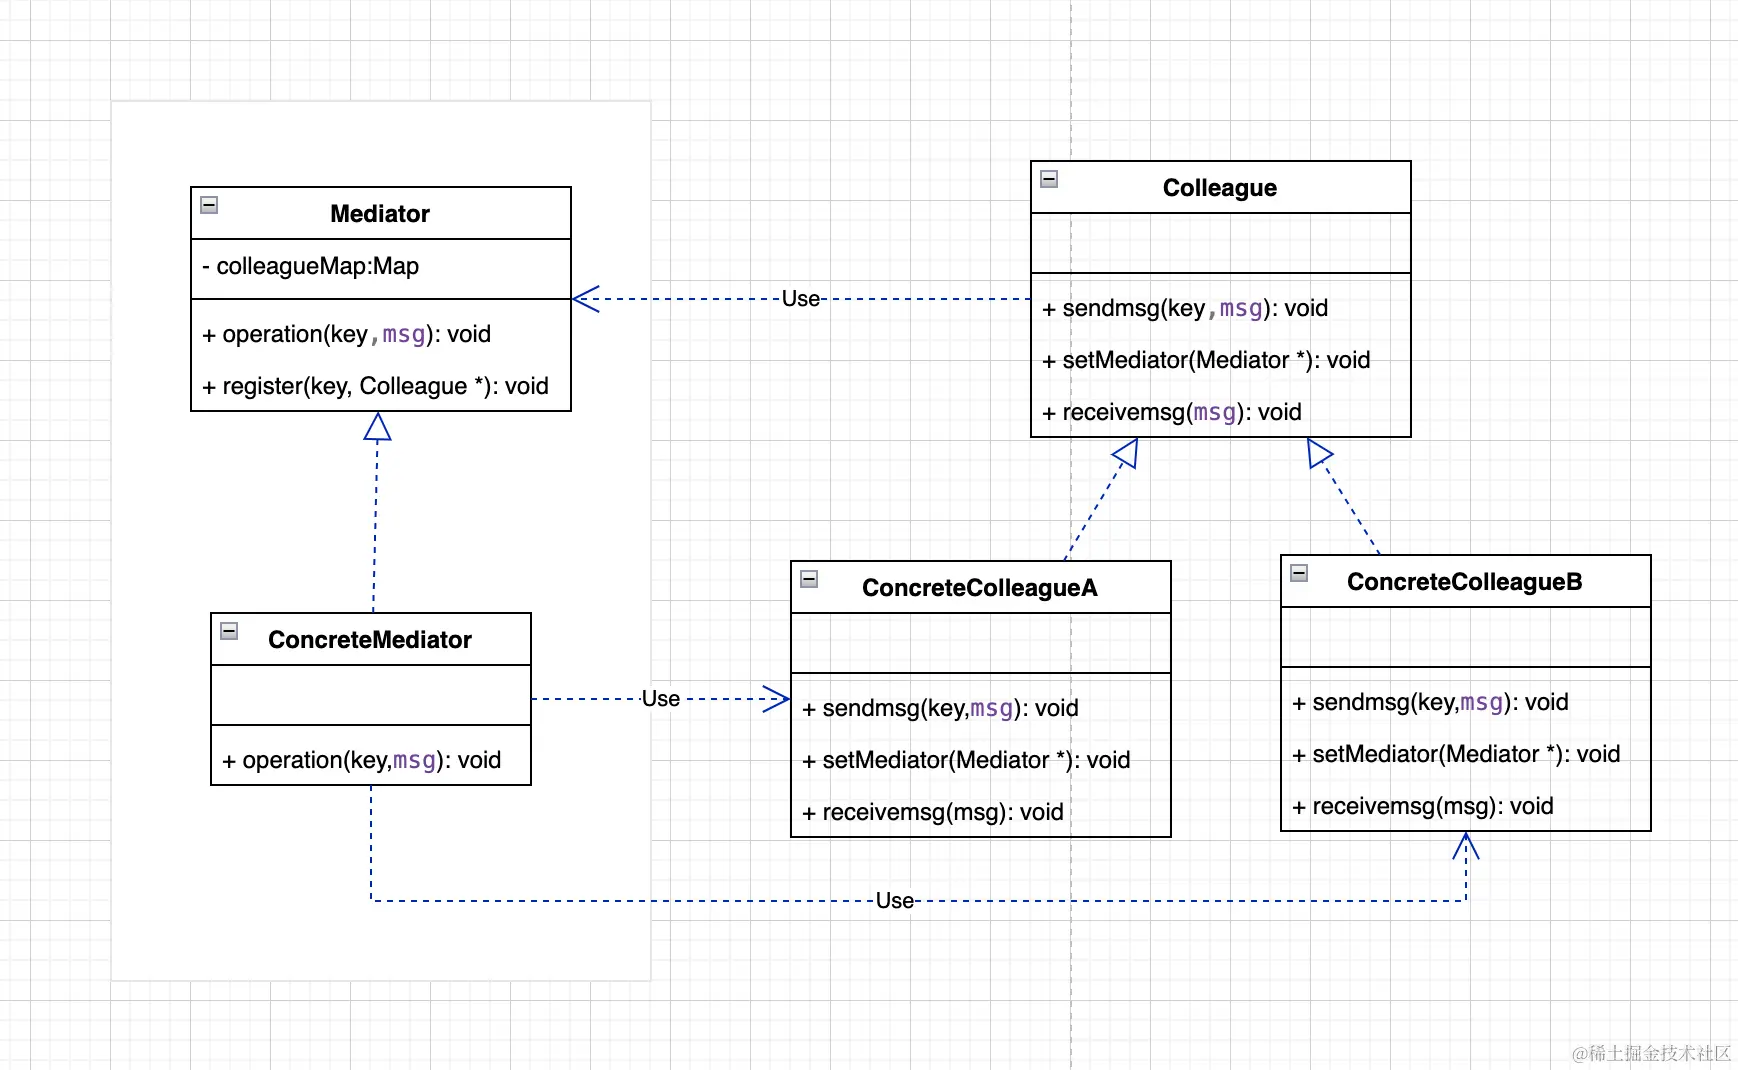
Task: Collapse the ConcreteMediator class box
Action: (229, 631)
